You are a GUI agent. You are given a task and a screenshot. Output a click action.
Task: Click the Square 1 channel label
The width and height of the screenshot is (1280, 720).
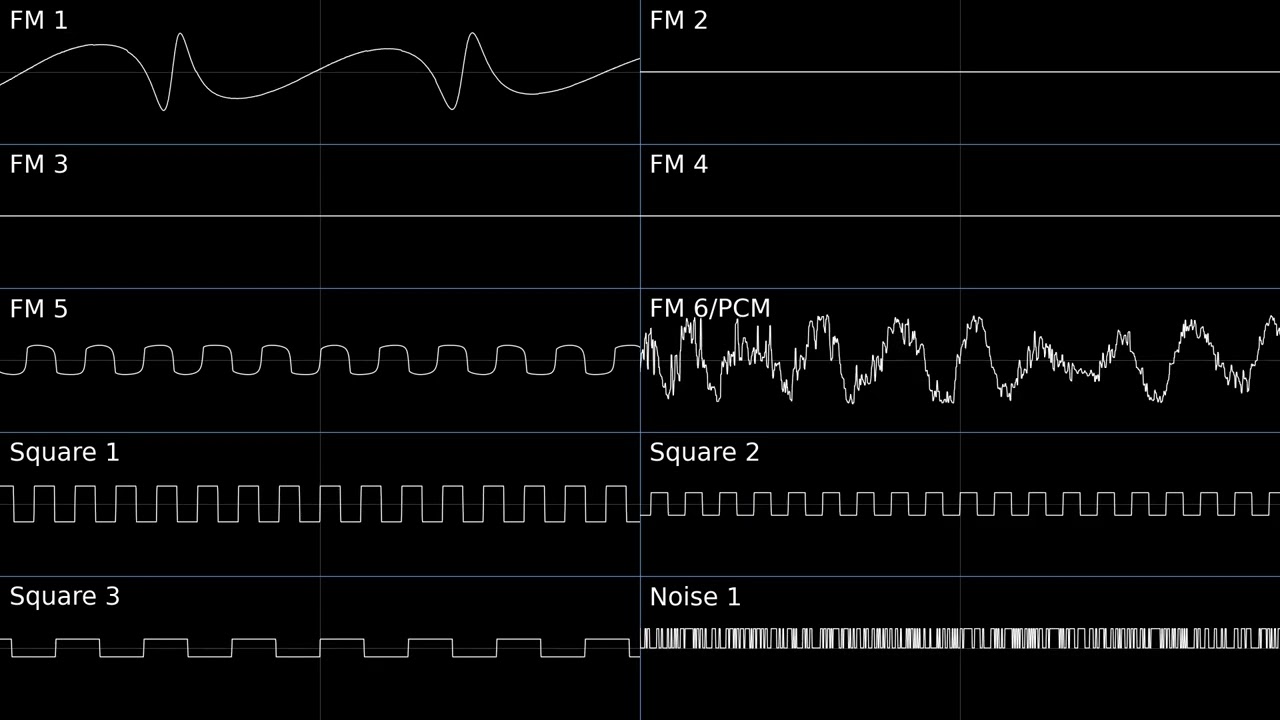point(65,453)
